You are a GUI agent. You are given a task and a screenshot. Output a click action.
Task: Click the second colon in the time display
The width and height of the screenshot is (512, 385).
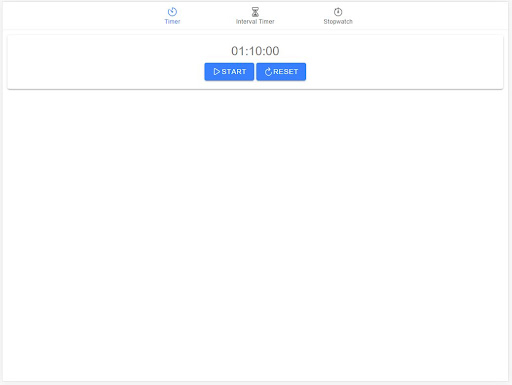tap(264, 52)
